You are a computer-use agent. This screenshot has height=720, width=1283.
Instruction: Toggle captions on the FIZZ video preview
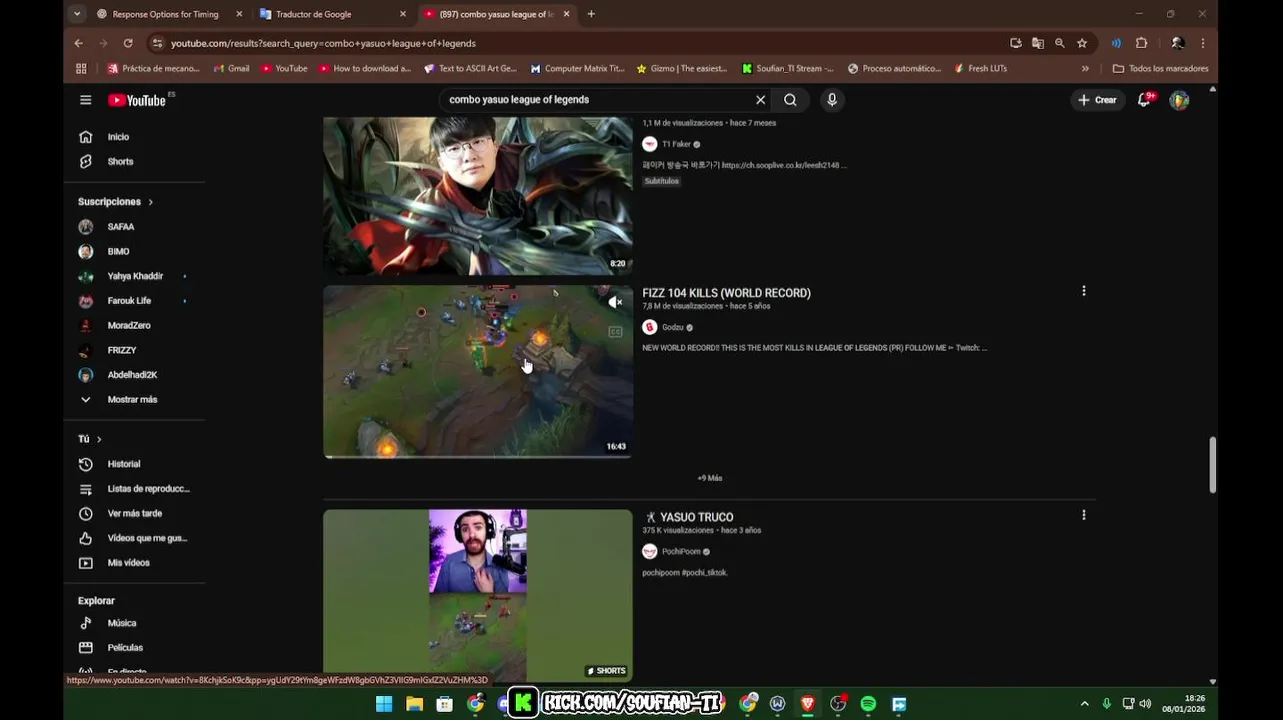click(x=614, y=332)
